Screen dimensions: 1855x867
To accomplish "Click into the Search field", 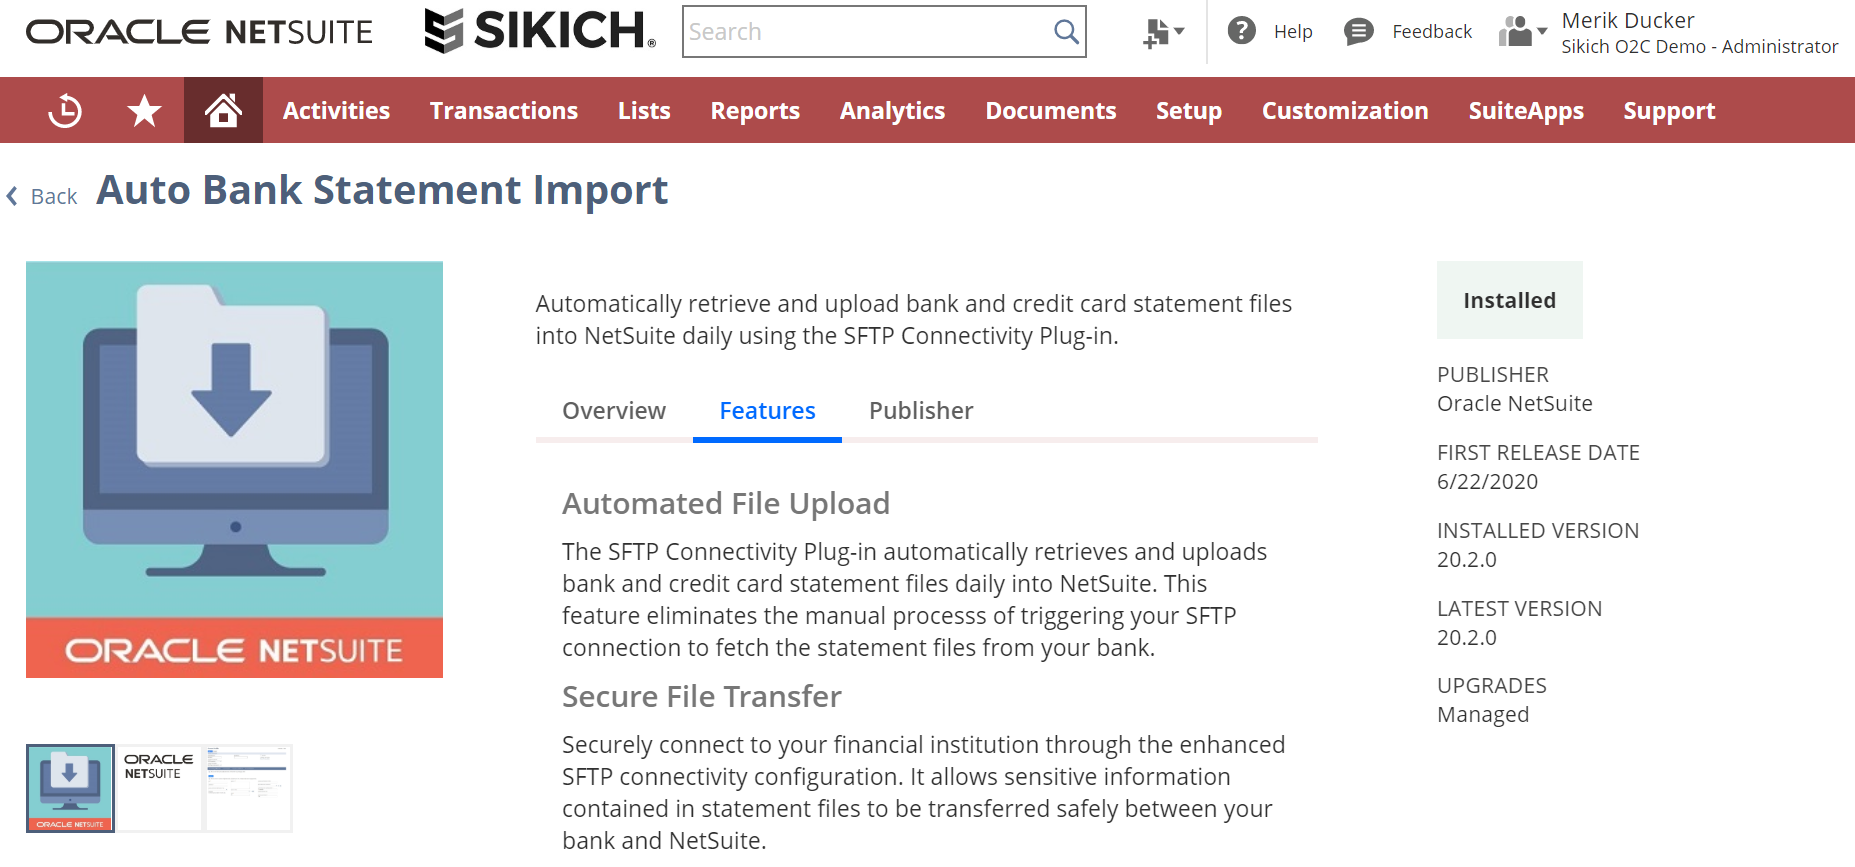I will 865,32.
